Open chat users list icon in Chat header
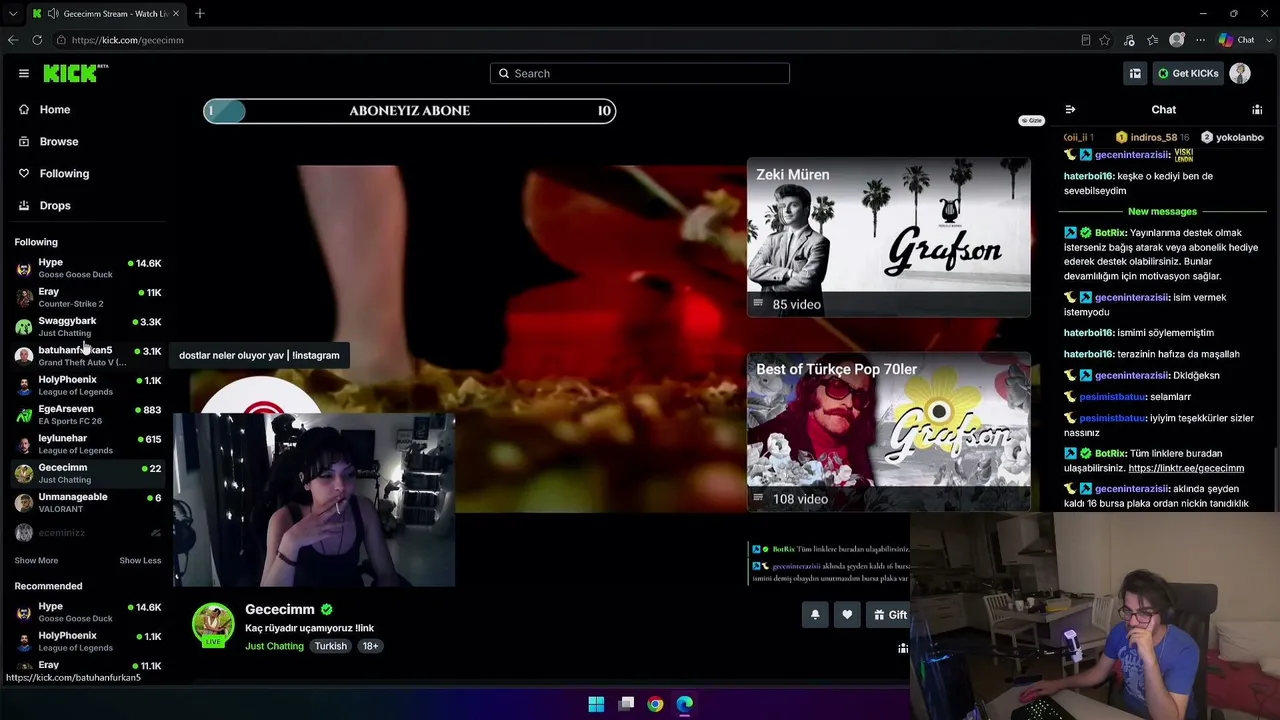The width and height of the screenshot is (1280, 720). tap(1257, 110)
